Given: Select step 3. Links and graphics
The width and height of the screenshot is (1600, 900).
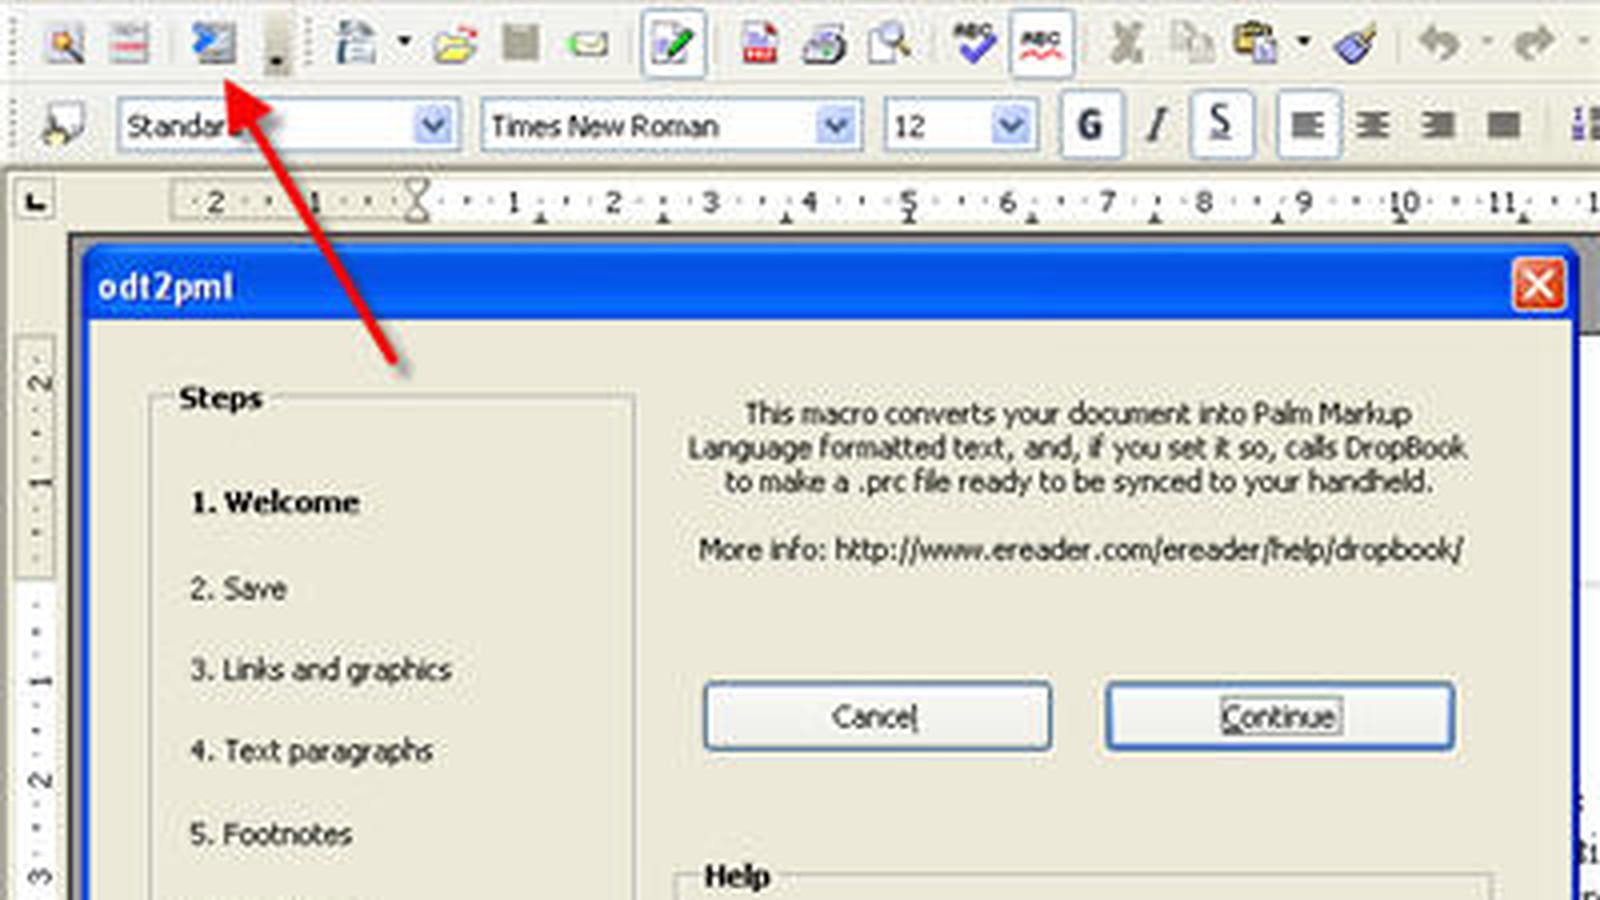Looking at the screenshot, I should pyautogui.click(x=321, y=670).
